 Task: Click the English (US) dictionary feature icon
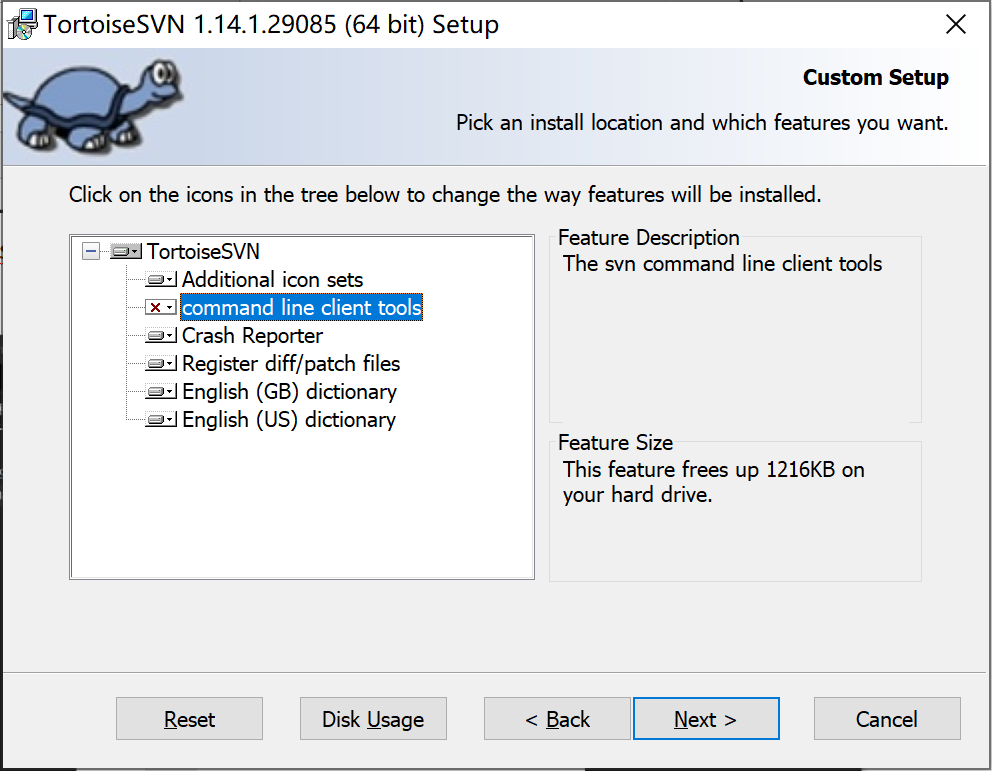click(161, 420)
